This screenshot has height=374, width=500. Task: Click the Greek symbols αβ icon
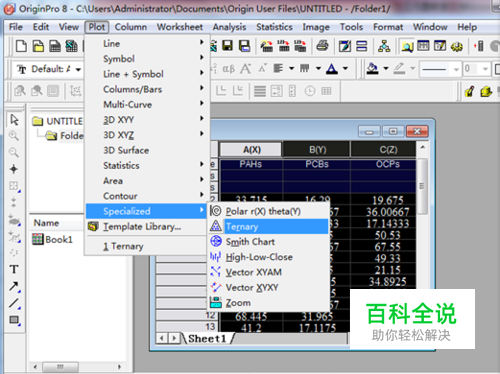pyautogui.click(x=228, y=69)
